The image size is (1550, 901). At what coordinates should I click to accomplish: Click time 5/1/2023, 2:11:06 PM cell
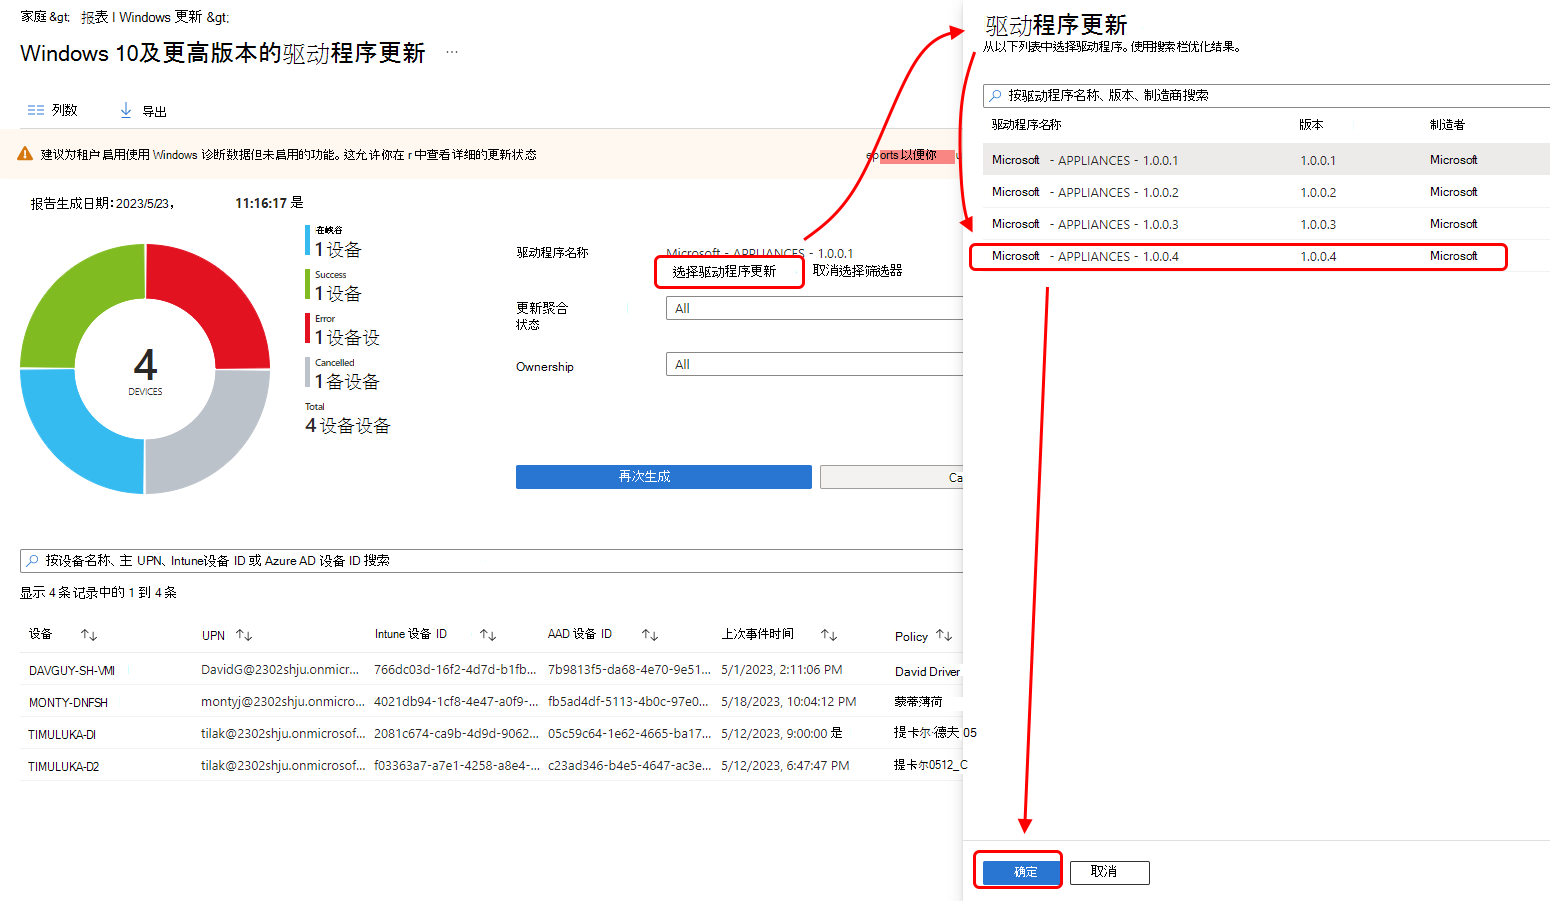pyautogui.click(x=782, y=670)
